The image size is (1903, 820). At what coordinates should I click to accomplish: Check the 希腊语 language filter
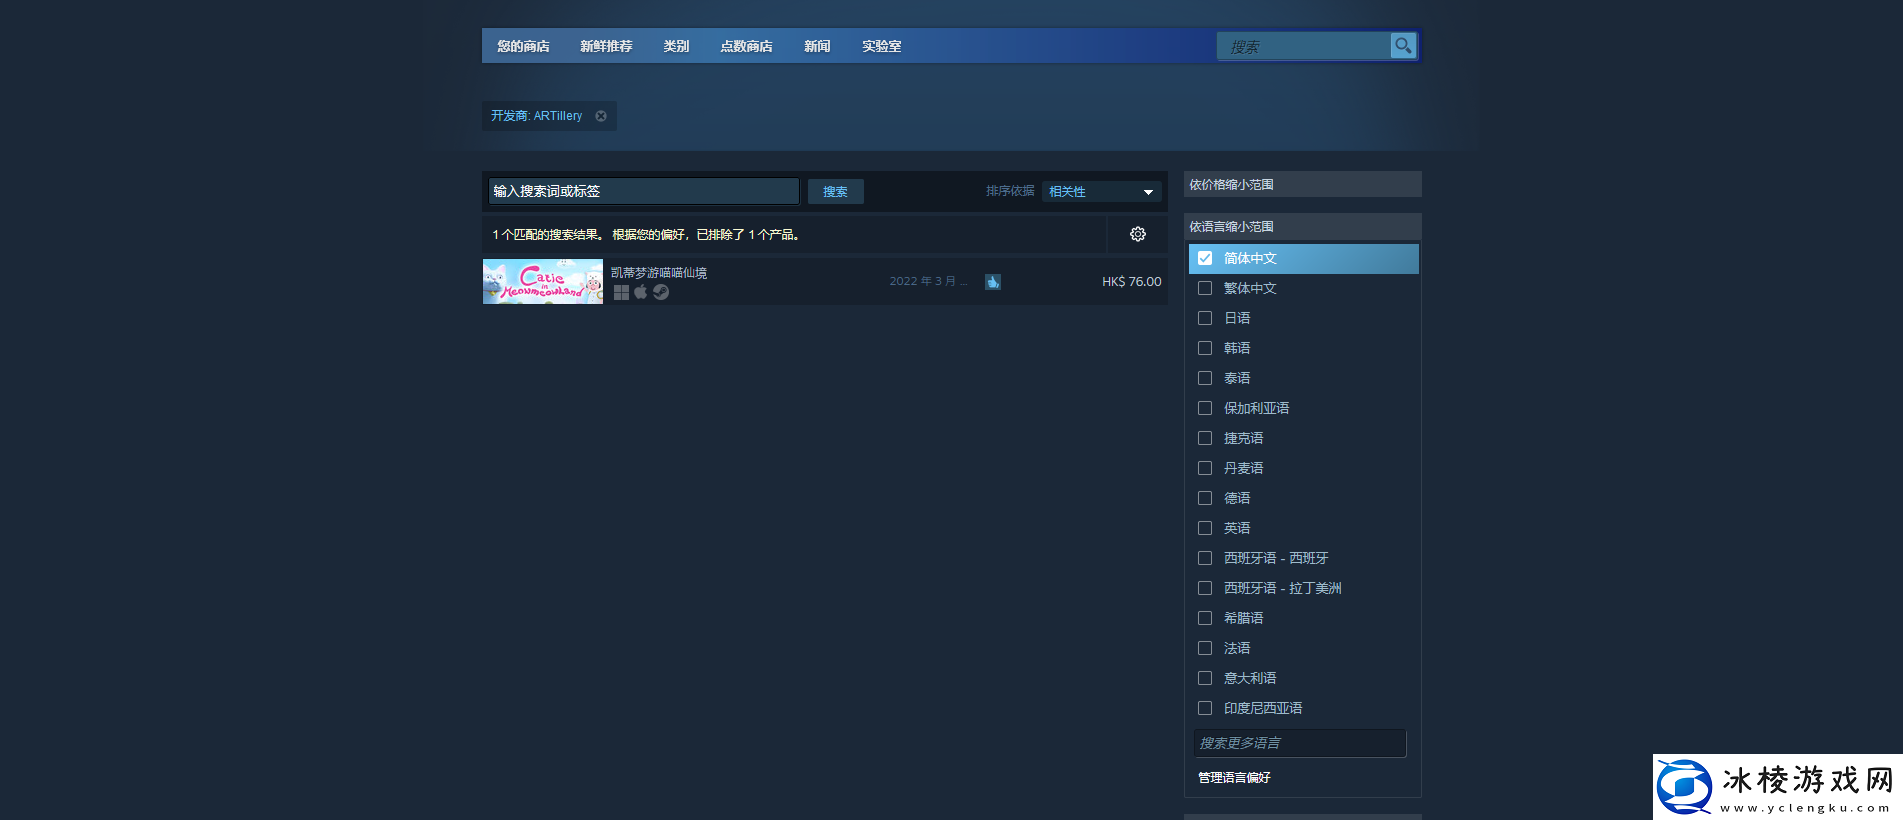click(x=1205, y=618)
